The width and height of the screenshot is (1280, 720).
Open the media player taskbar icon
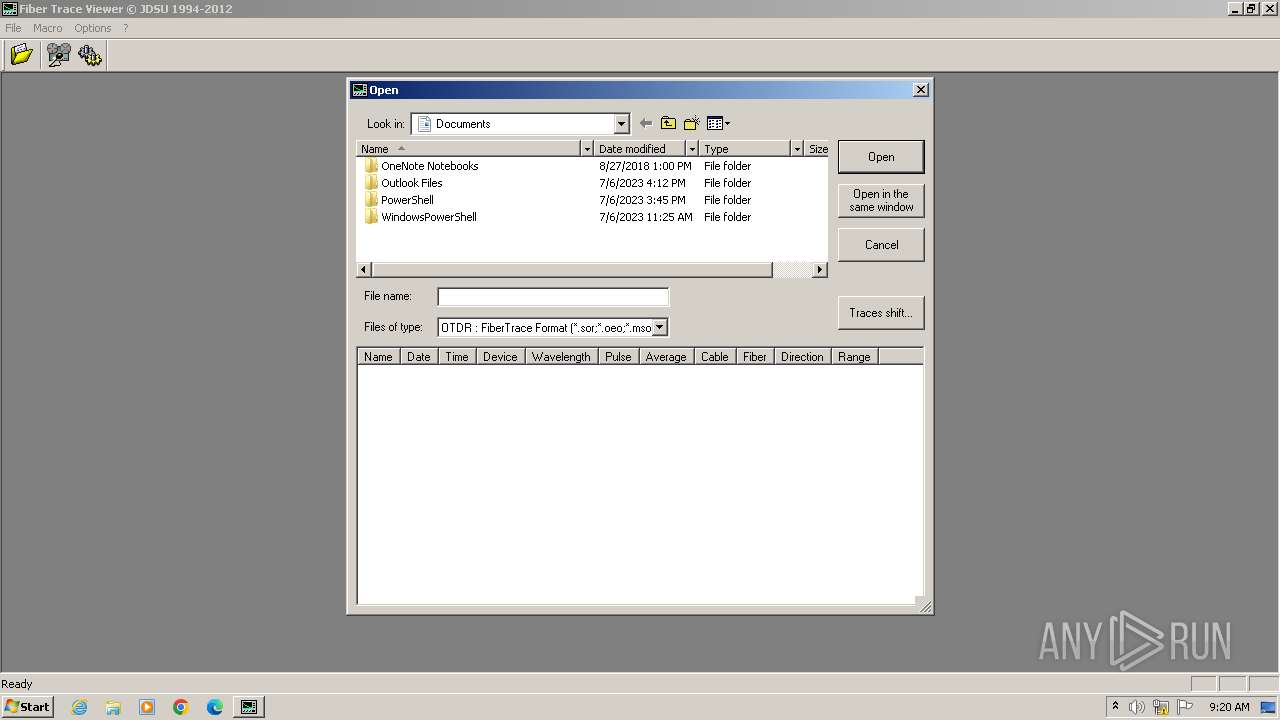point(147,707)
